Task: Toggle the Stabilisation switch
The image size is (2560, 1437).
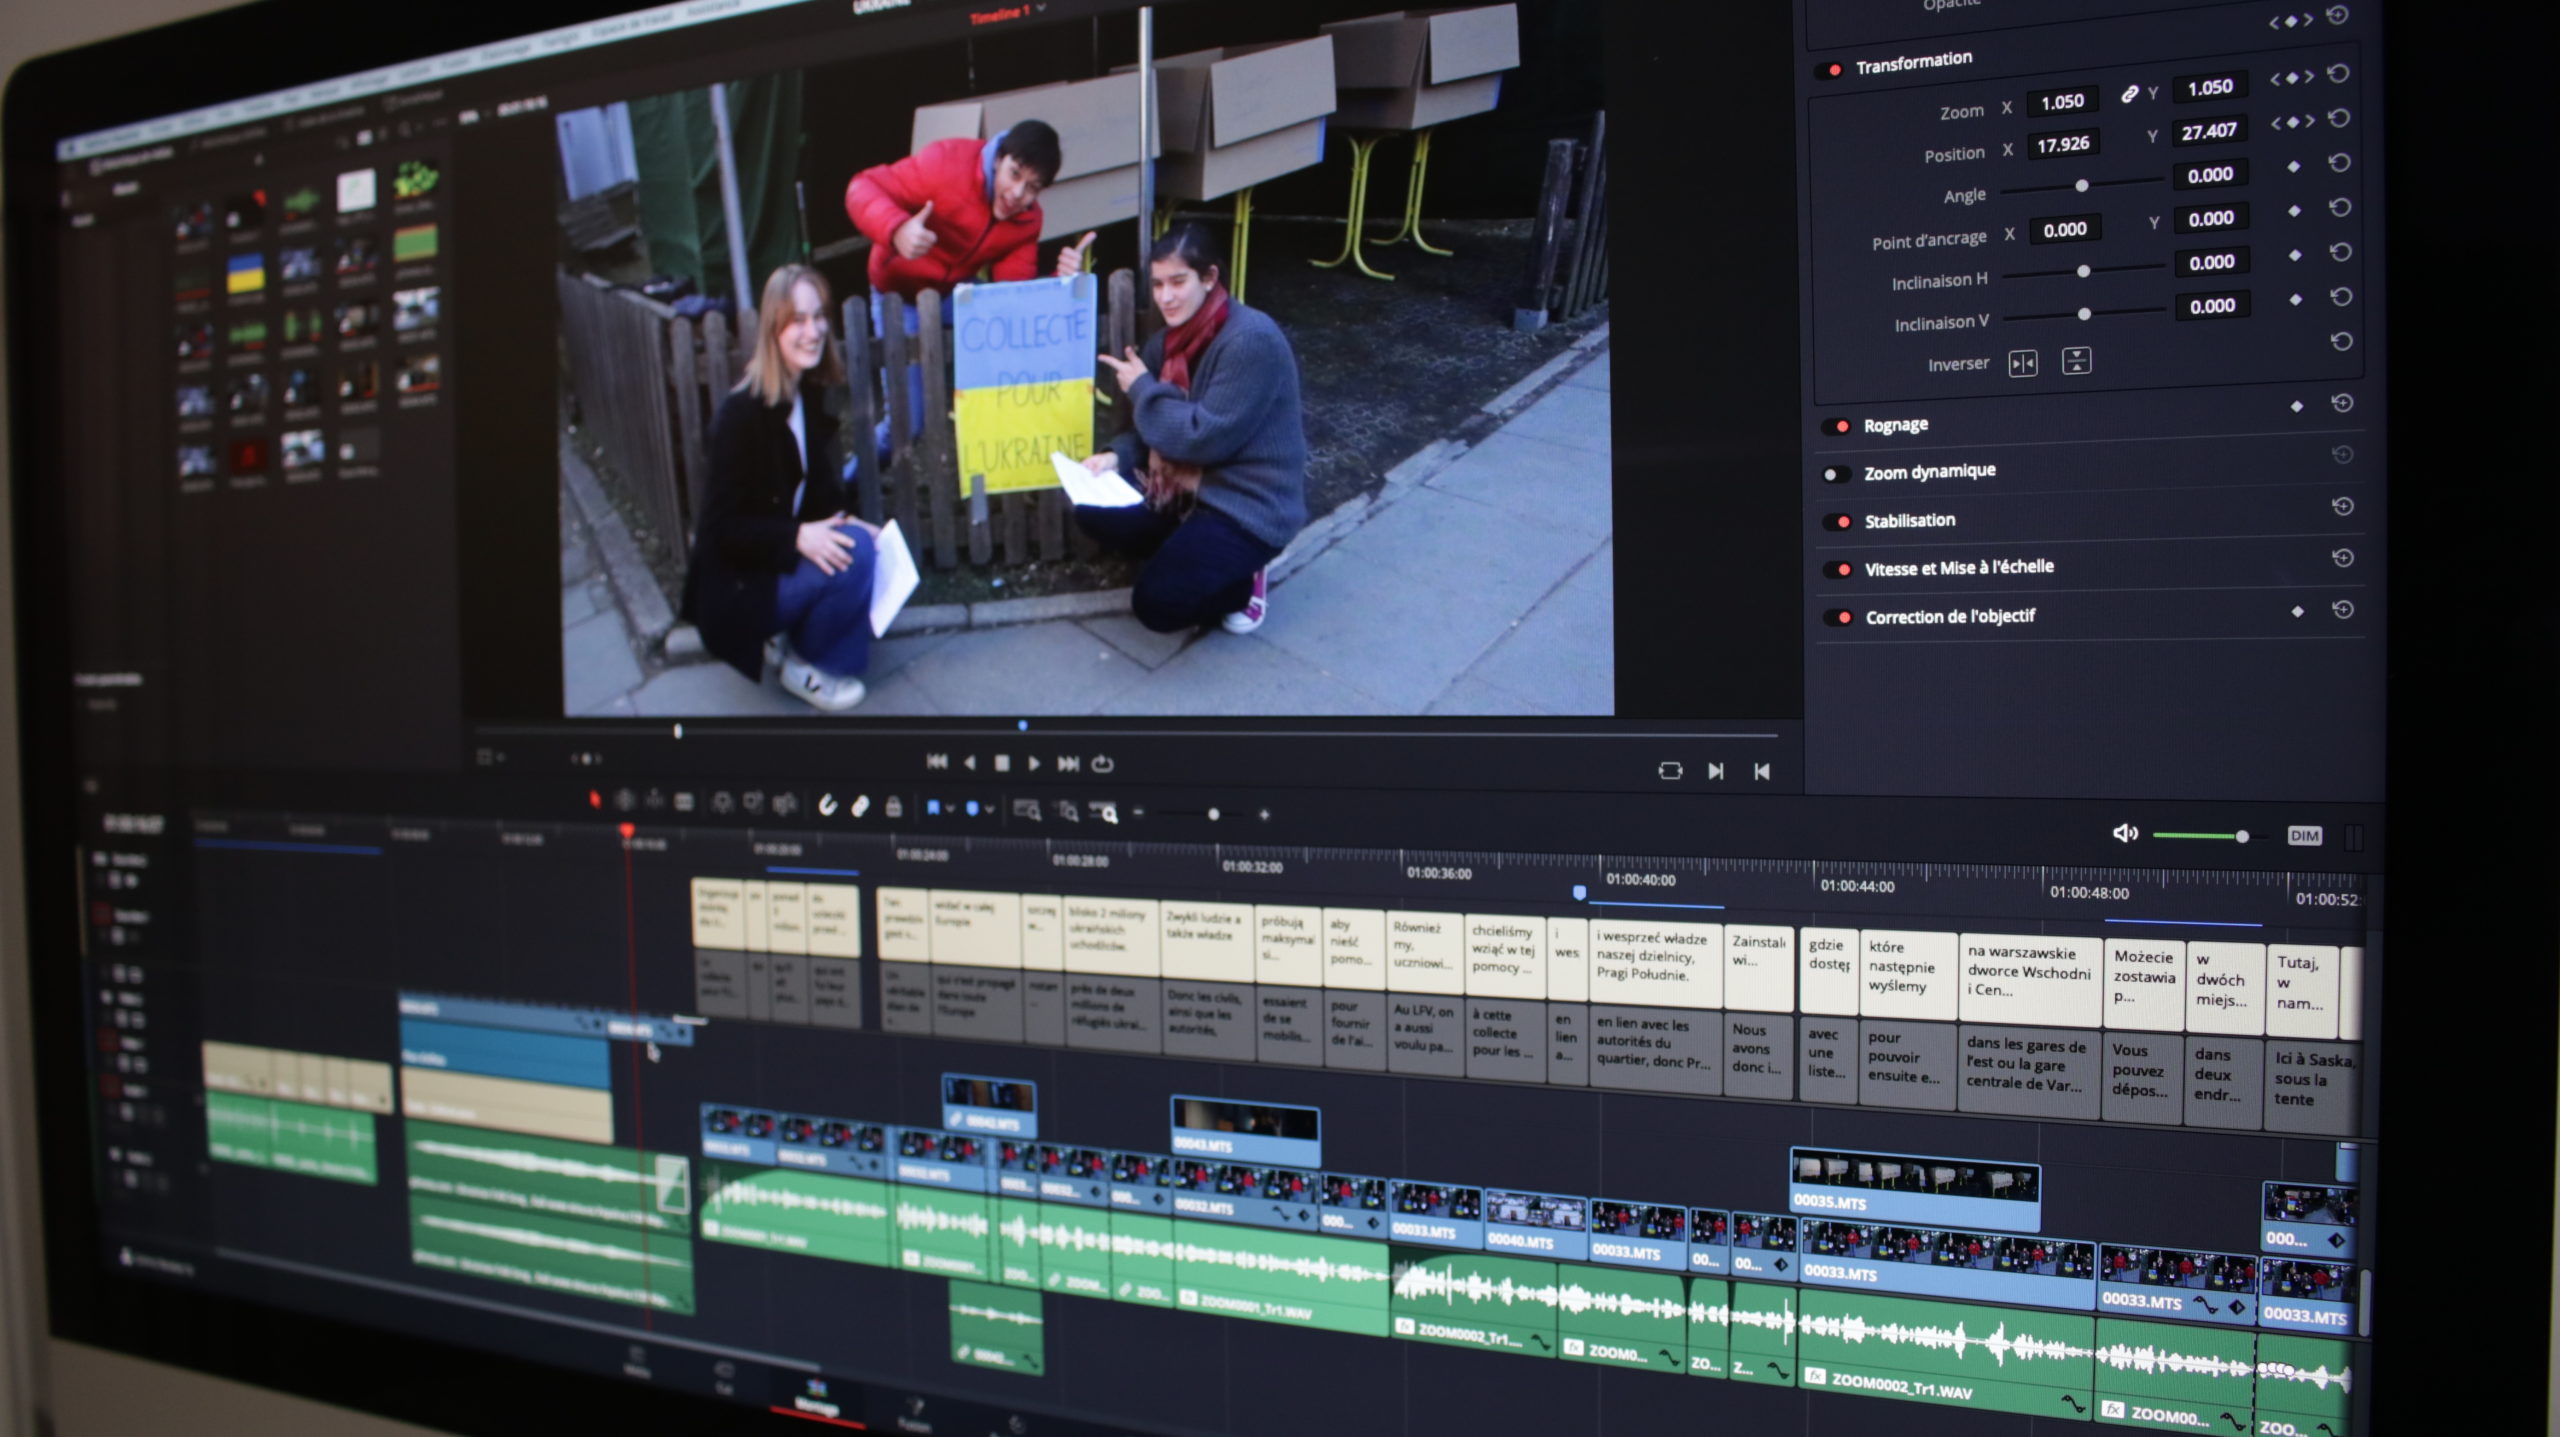Action: tap(1837, 521)
